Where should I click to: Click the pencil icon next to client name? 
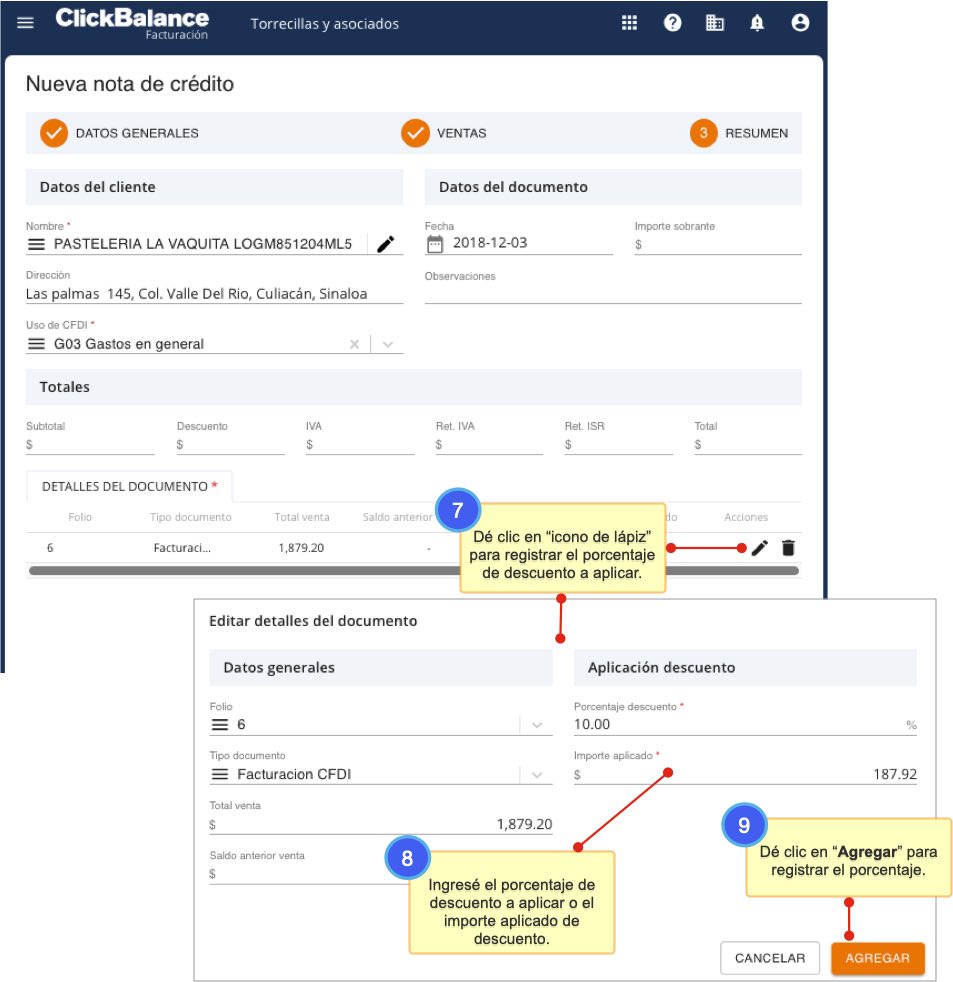pyautogui.click(x=386, y=244)
